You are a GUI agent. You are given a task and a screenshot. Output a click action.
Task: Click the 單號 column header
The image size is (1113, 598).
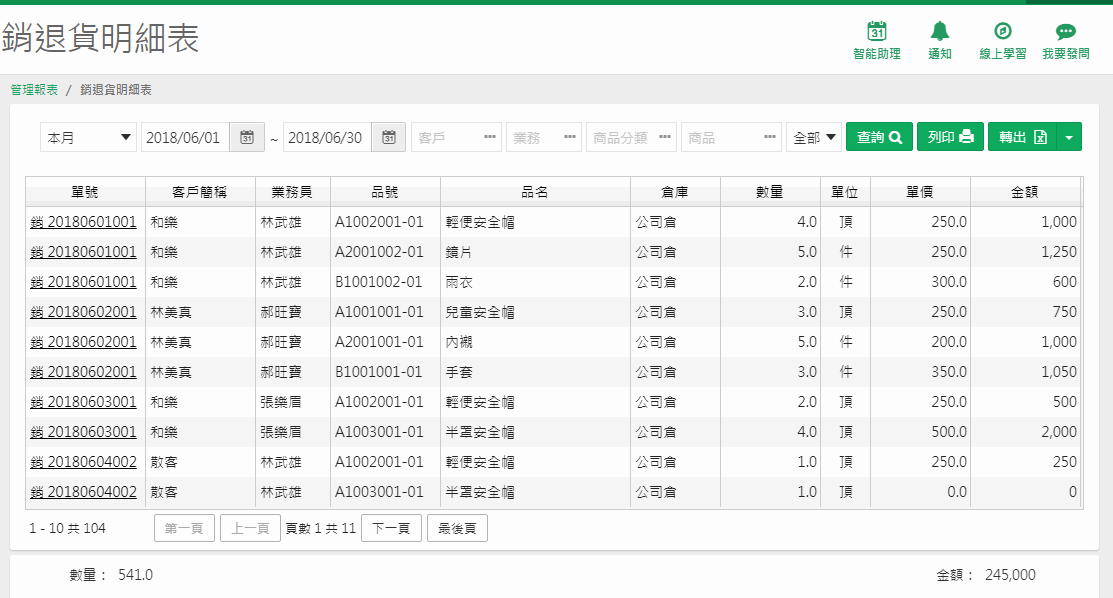(85, 192)
